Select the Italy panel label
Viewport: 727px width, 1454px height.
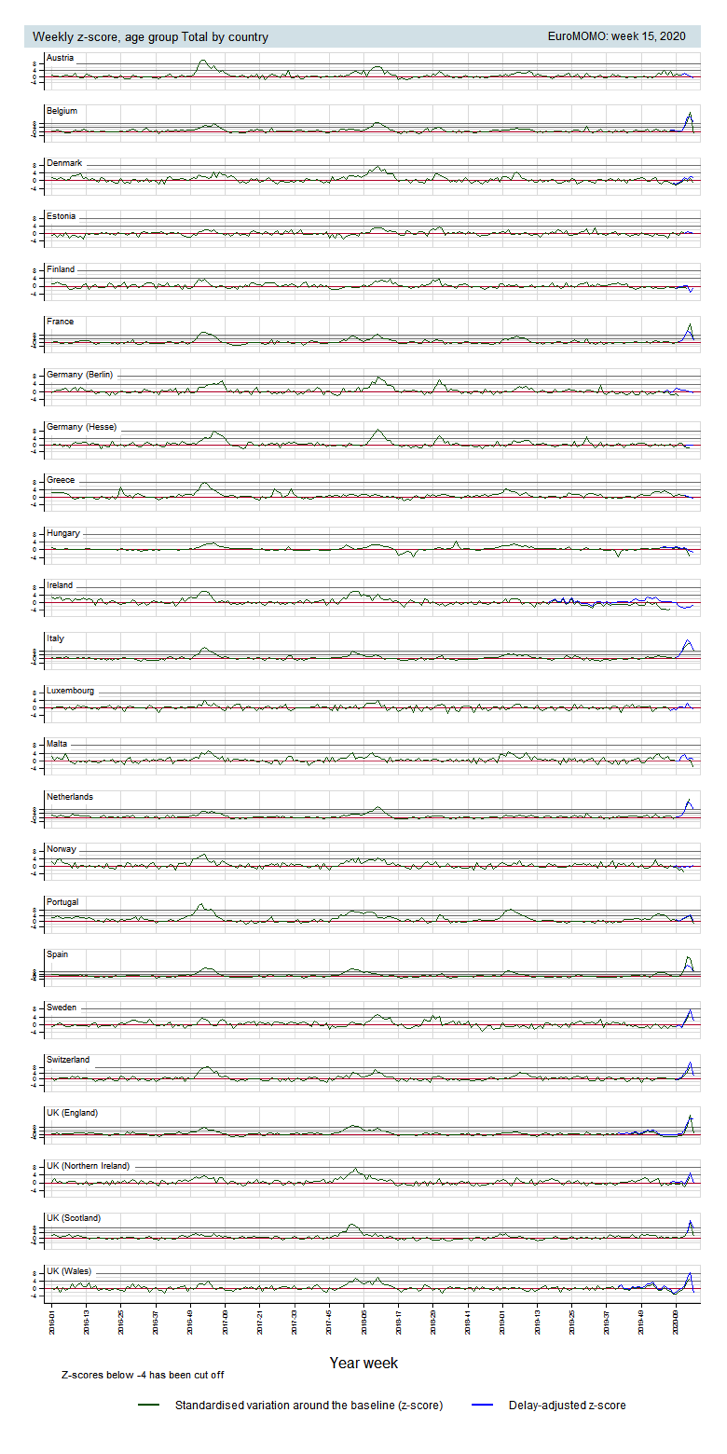tap(56, 638)
